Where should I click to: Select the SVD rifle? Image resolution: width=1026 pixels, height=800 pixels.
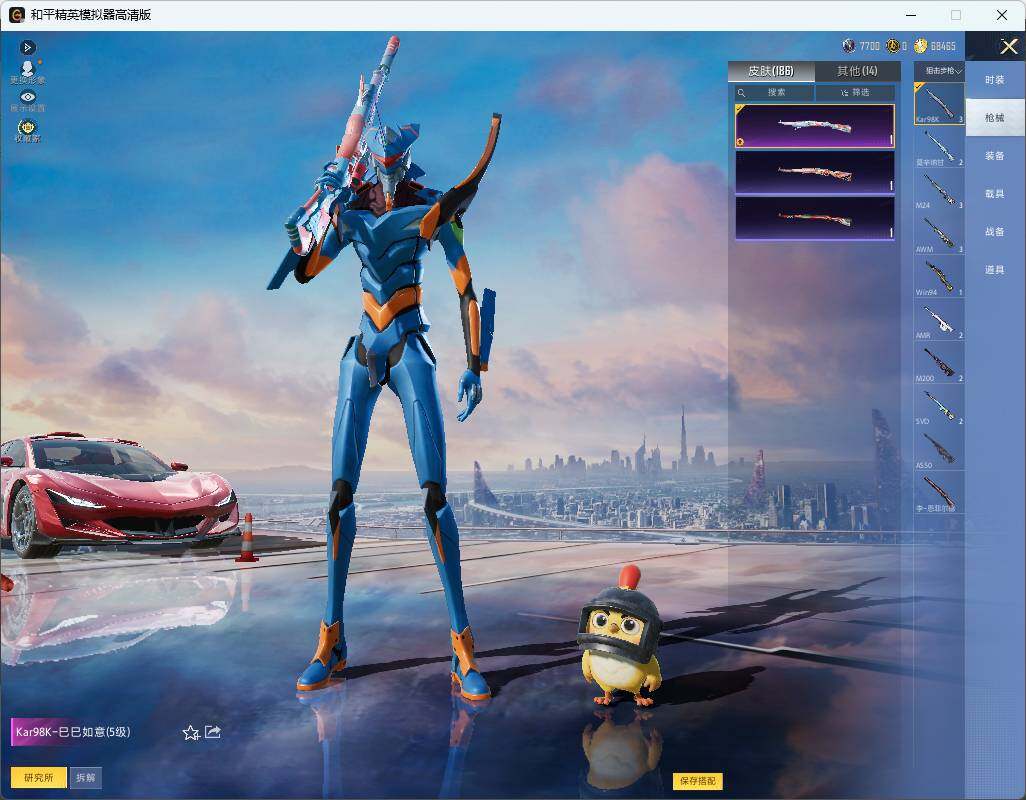tap(939, 406)
